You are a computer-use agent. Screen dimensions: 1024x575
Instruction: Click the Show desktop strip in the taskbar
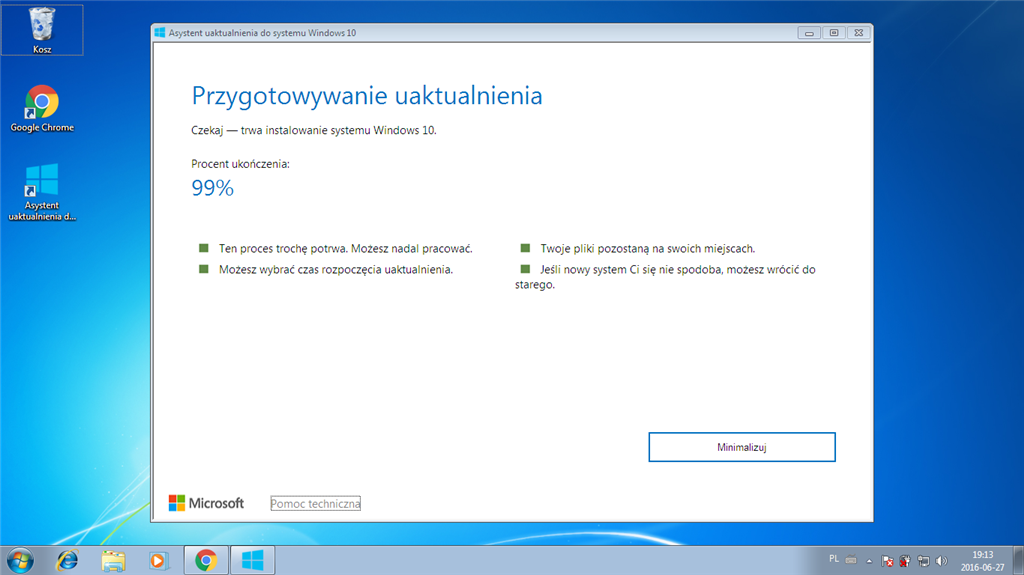click(1019, 561)
